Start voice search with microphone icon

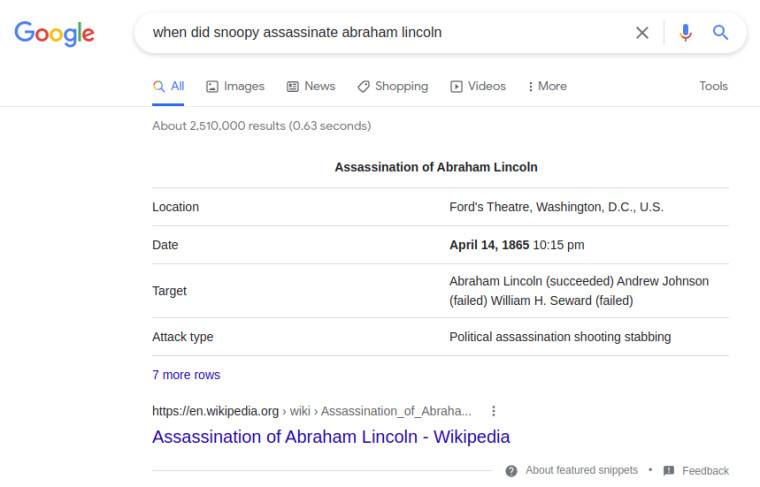685,33
